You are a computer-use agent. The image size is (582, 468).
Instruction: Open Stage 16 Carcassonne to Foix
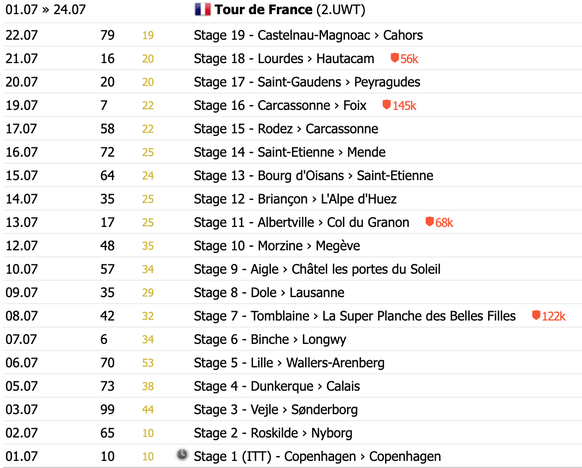[x=280, y=105]
